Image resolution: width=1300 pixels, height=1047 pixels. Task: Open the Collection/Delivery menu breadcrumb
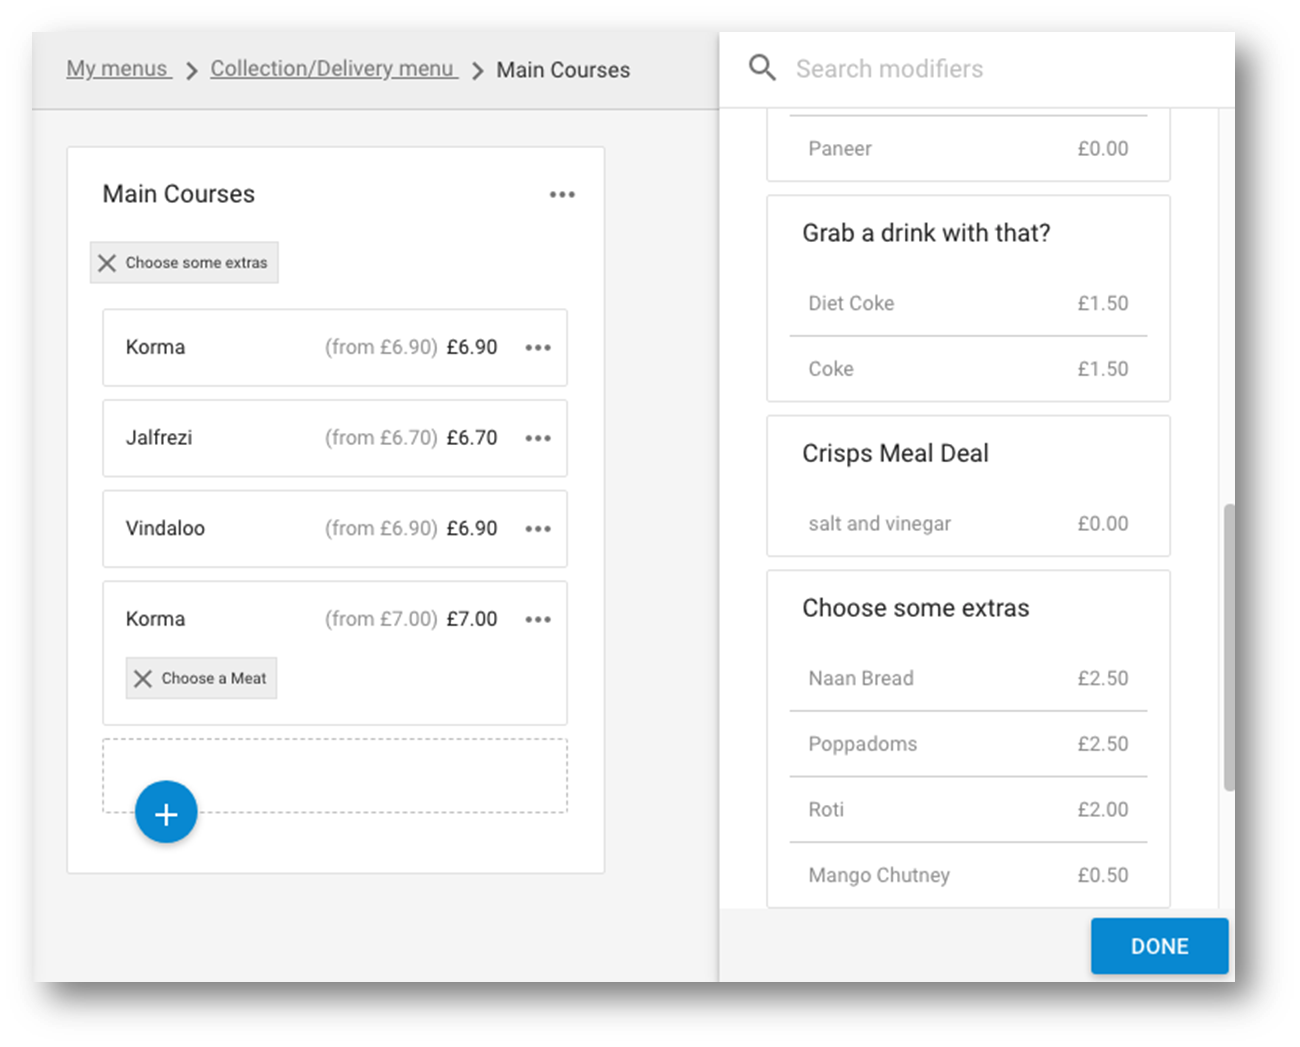pyautogui.click(x=333, y=68)
